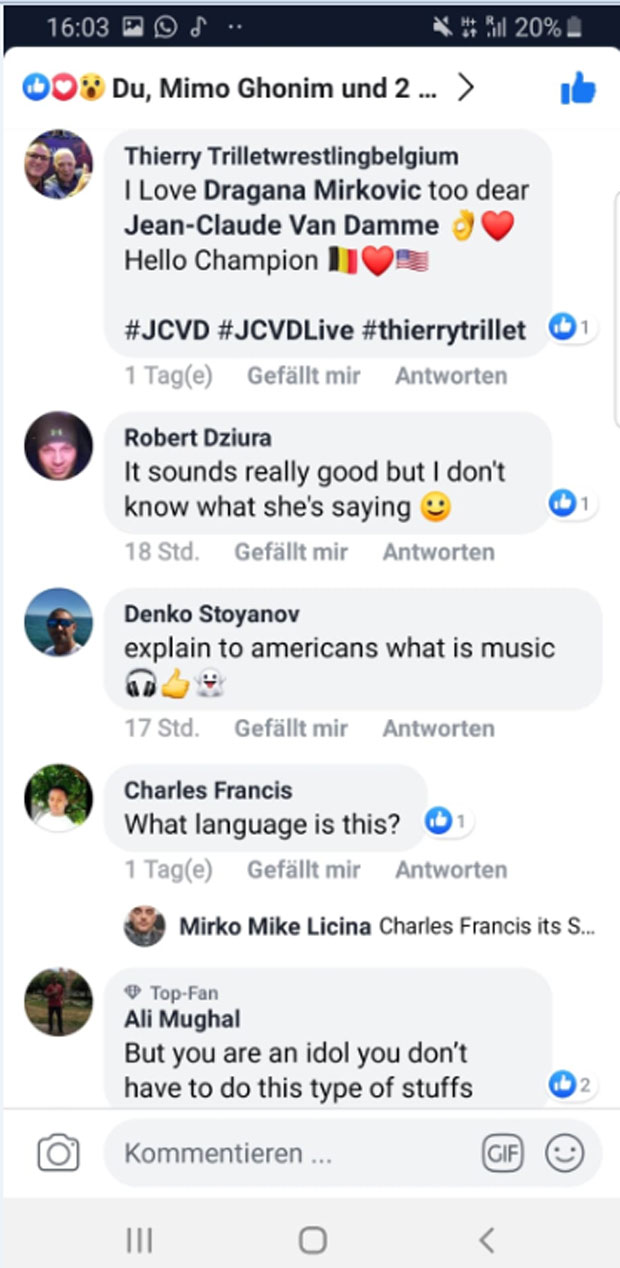Expand Mirko Mike Licina's reply
The height and width of the screenshot is (1268, 620).
tap(386, 926)
